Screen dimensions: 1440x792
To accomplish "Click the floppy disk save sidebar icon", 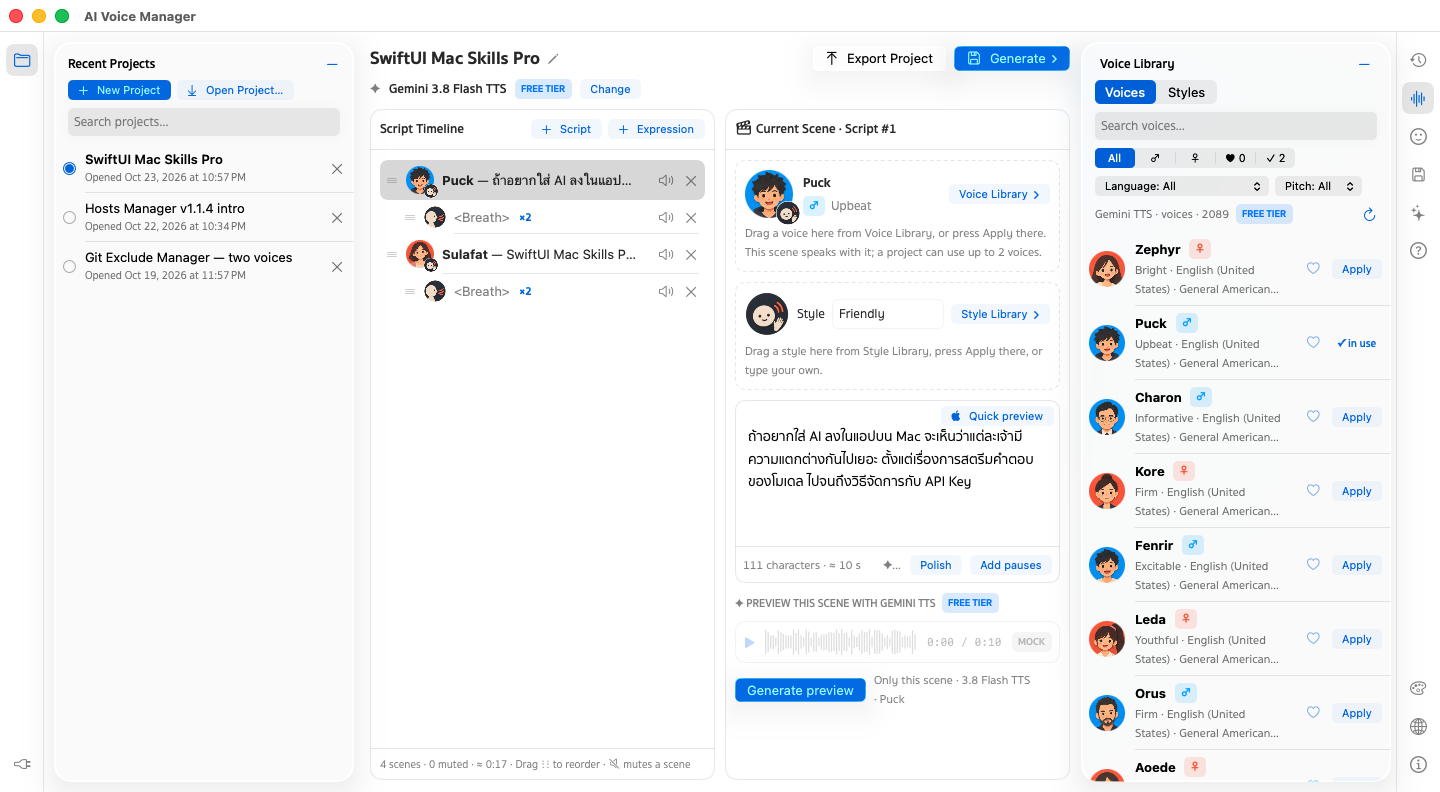I will click(x=1418, y=174).
